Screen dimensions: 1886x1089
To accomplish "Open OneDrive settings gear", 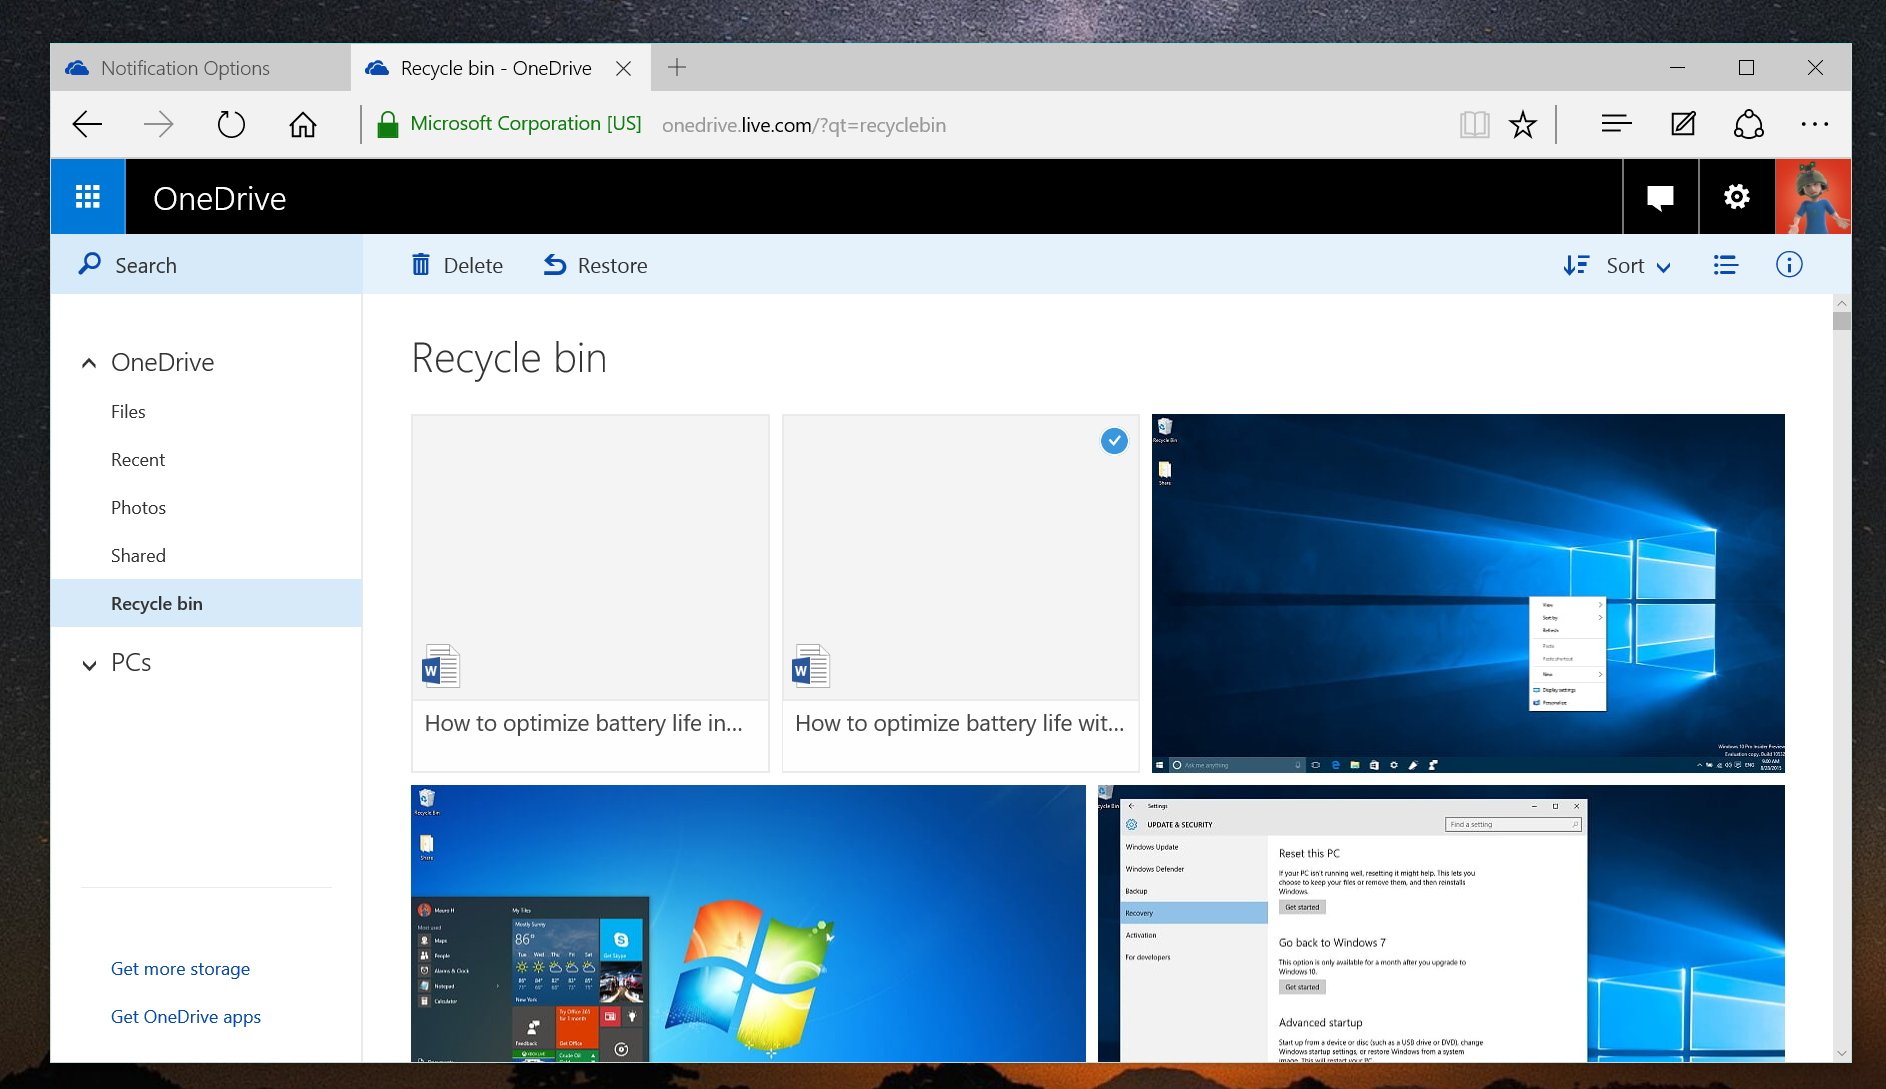I will 1737,197.
